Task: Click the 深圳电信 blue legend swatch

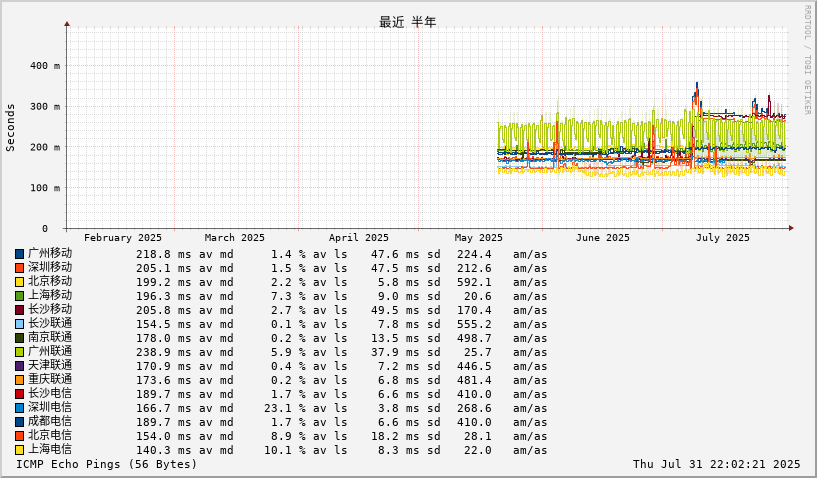Action: (20, 409)
